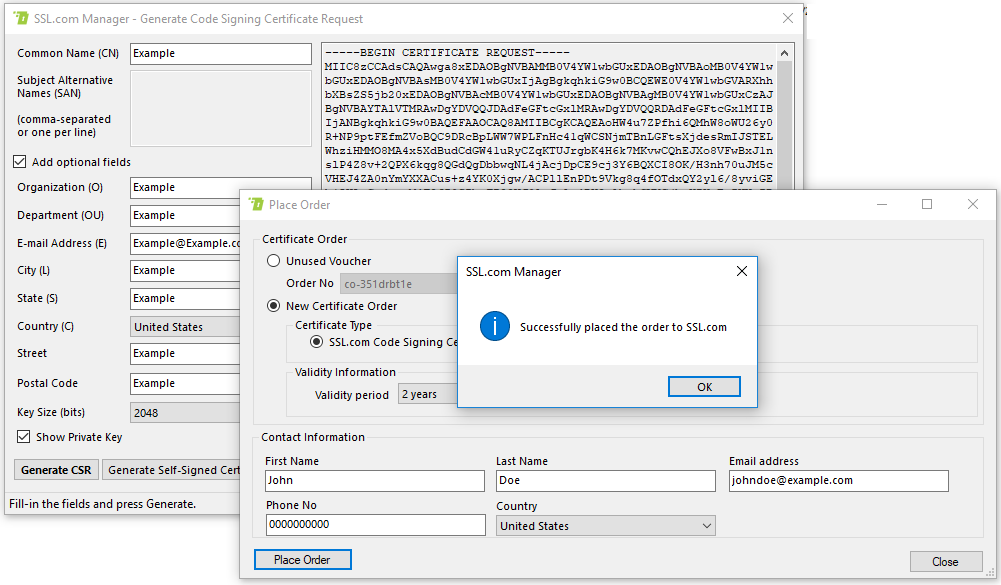Open the Country (C) dropdown in CSR form
This screenshot has height=585, width=1001.
point(186,327)
